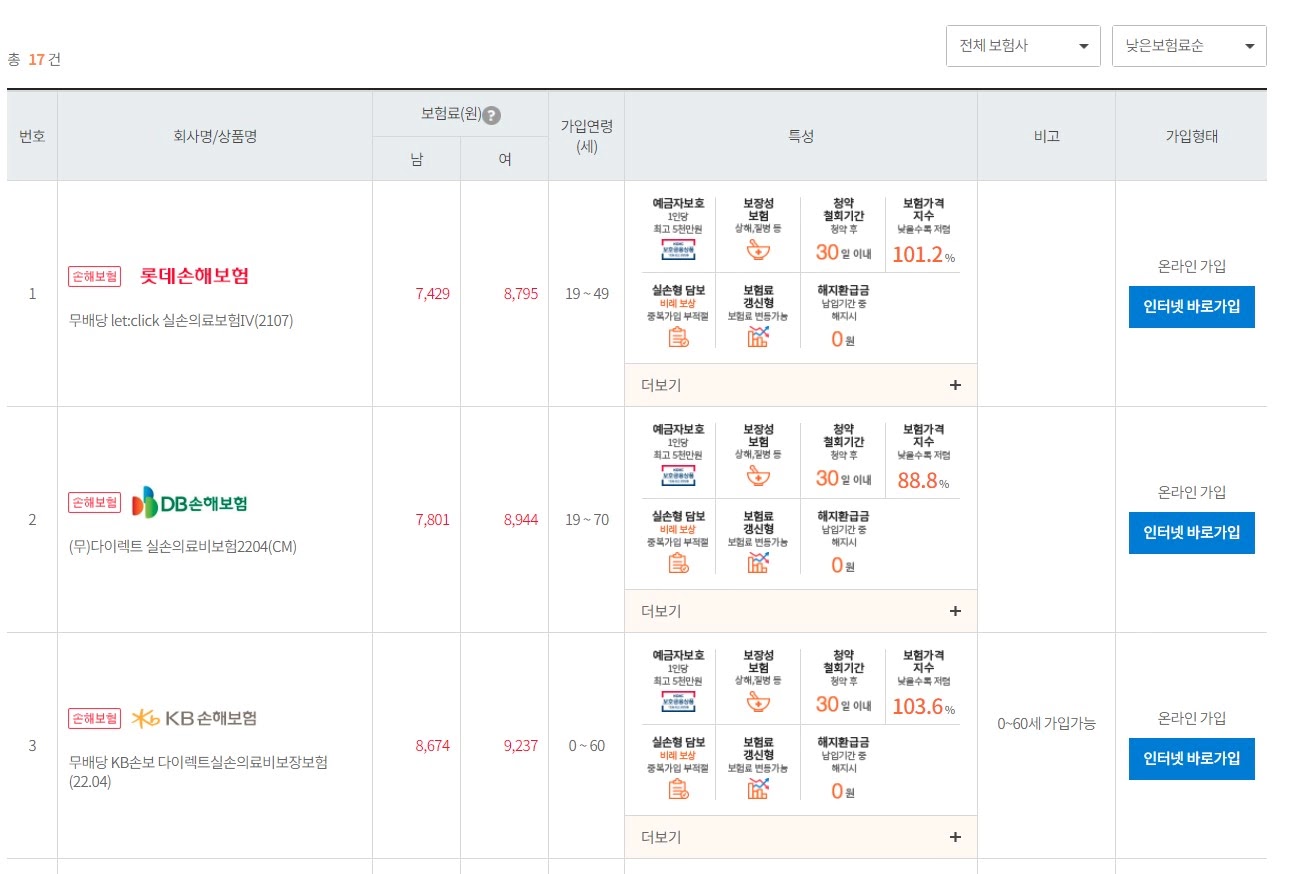Click the 보험료 갱신형 chart icon in 롯데 row
Image resolution: width=1310 pixels, height=874 pixels.
(758, 336)
